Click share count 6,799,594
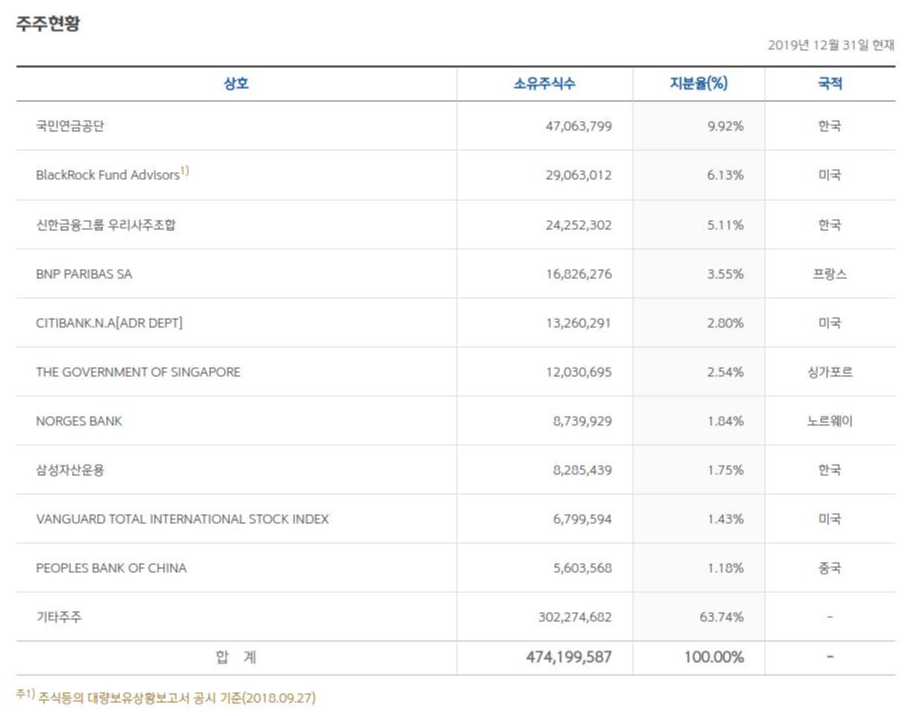The image size is (915, 716). [582, 519]
